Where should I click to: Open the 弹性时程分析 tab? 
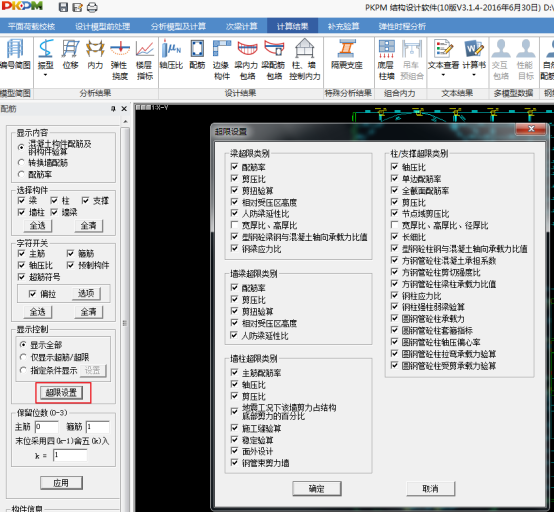402,27
